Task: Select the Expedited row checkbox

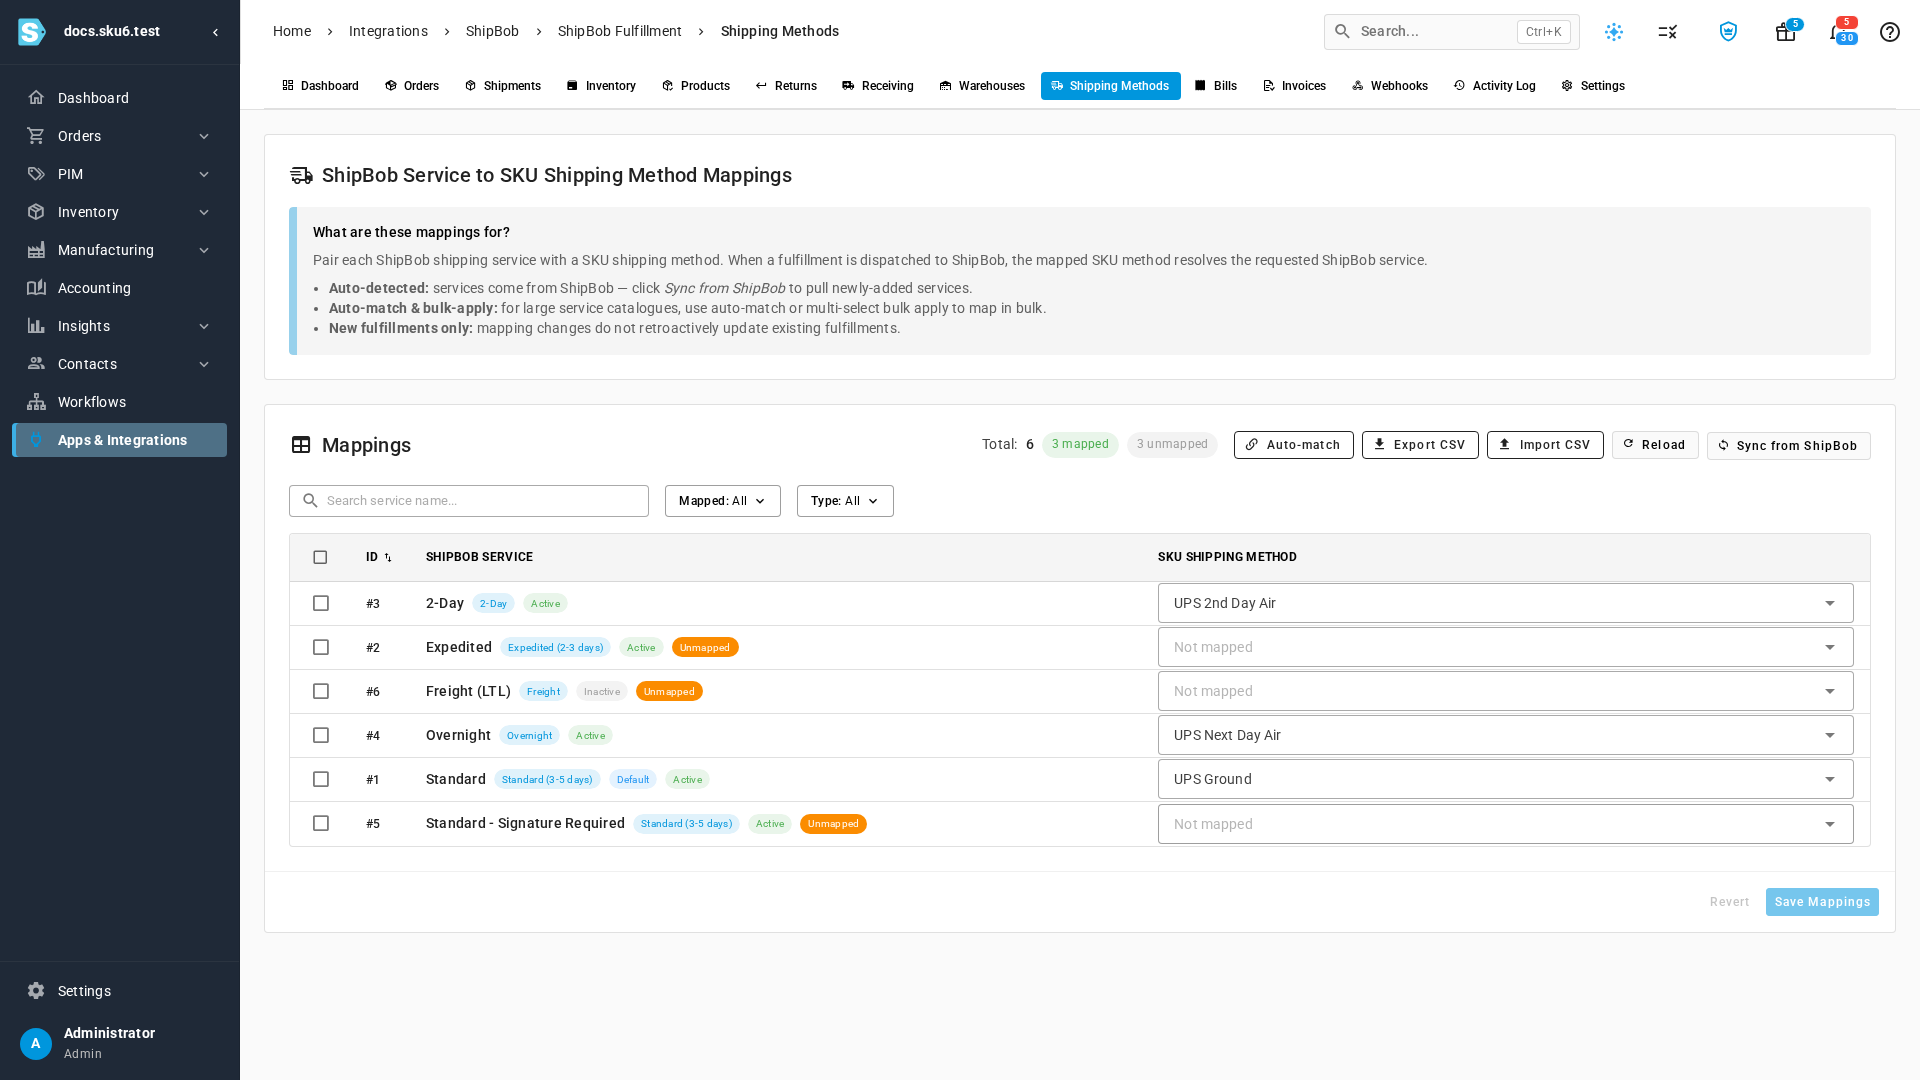Action: [321, 647]
